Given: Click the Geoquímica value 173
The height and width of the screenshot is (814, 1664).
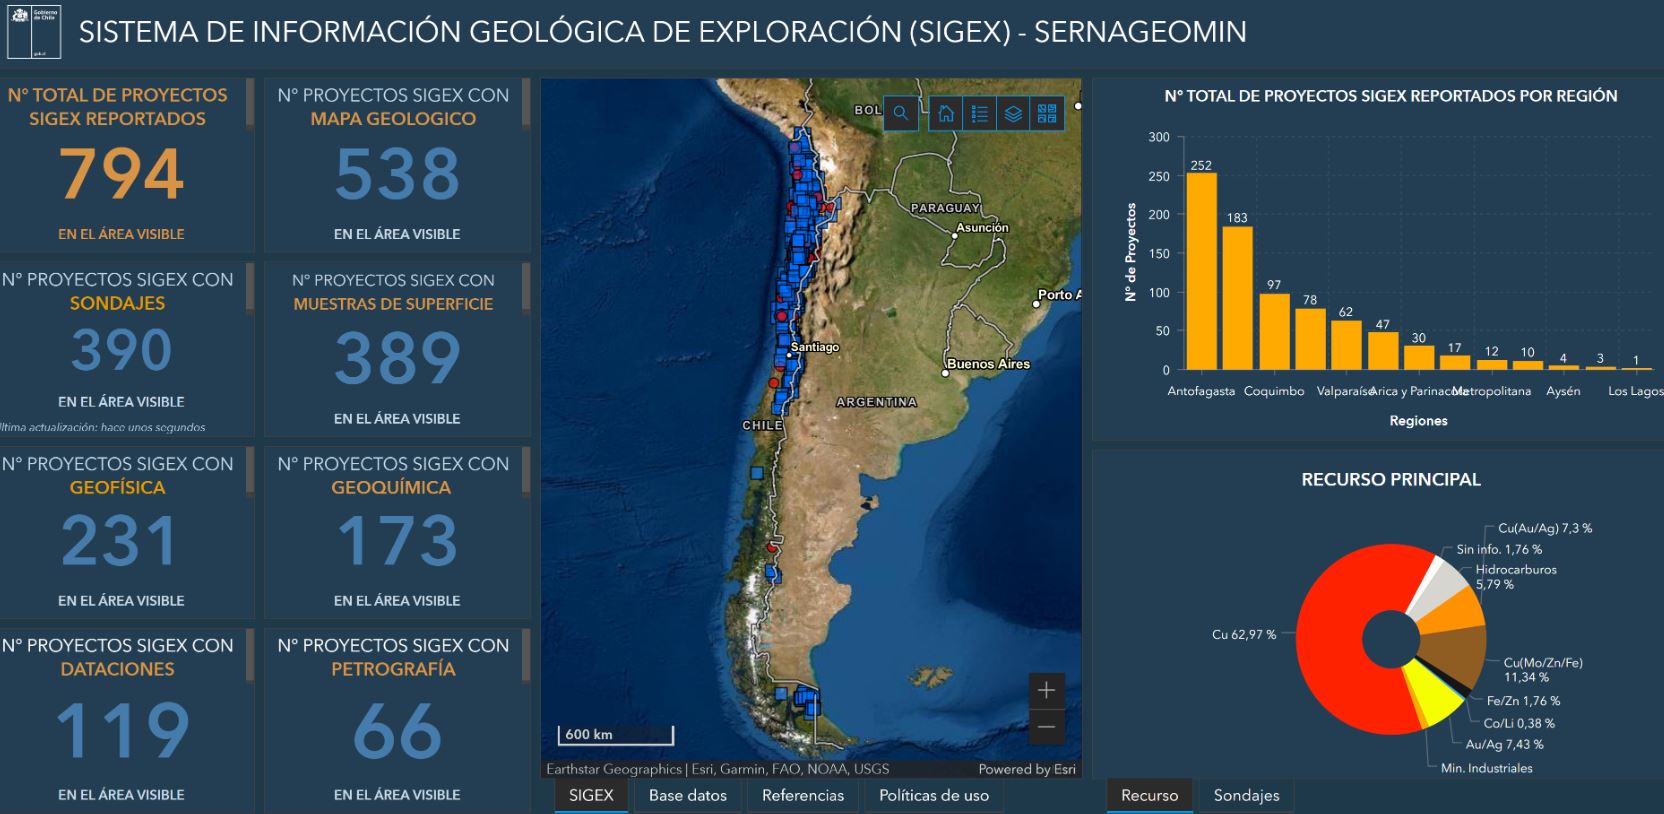Looking at the screenshot, I should click(x=397, y=541).
